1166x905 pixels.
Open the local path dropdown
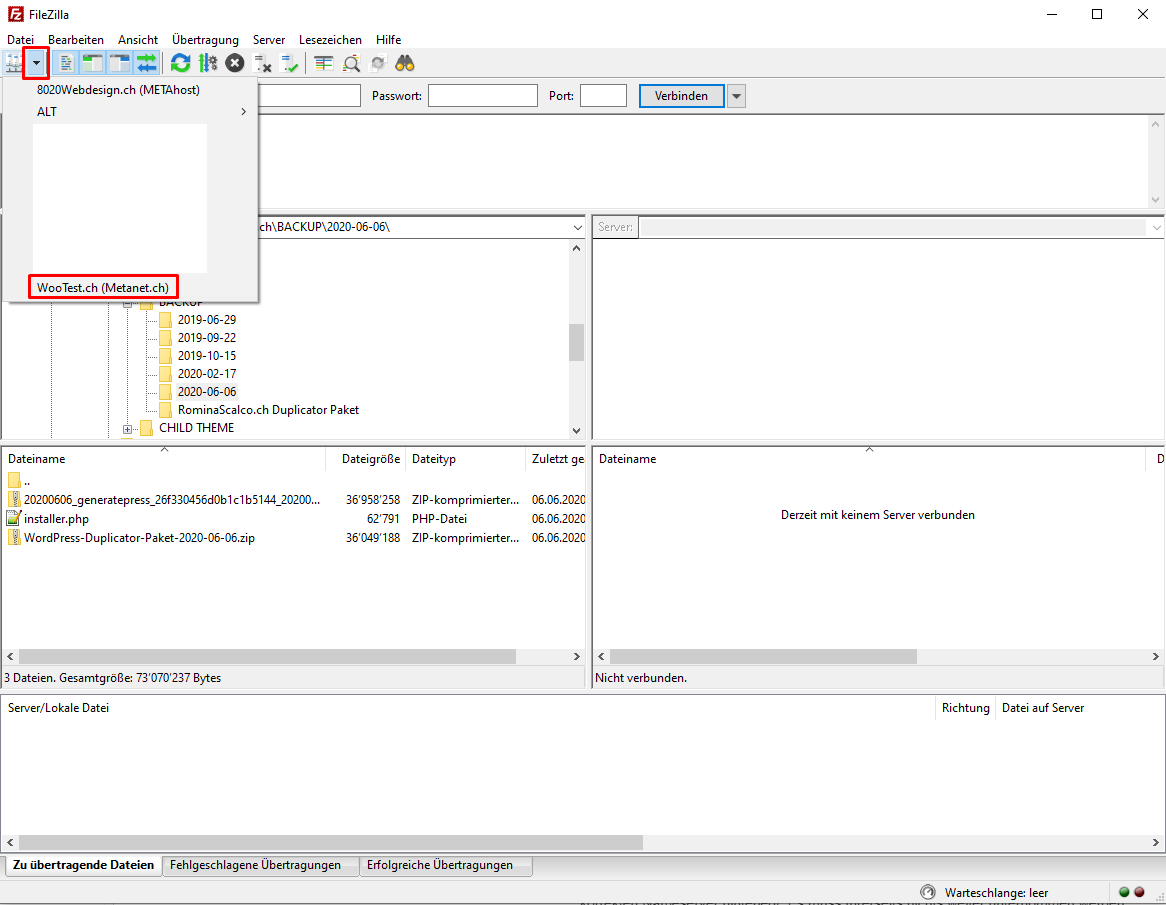click(577, 228)
